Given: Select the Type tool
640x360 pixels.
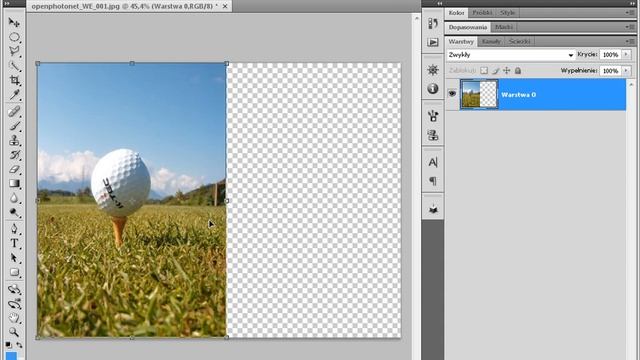Looking at the screenshot, I should (14, 243).
